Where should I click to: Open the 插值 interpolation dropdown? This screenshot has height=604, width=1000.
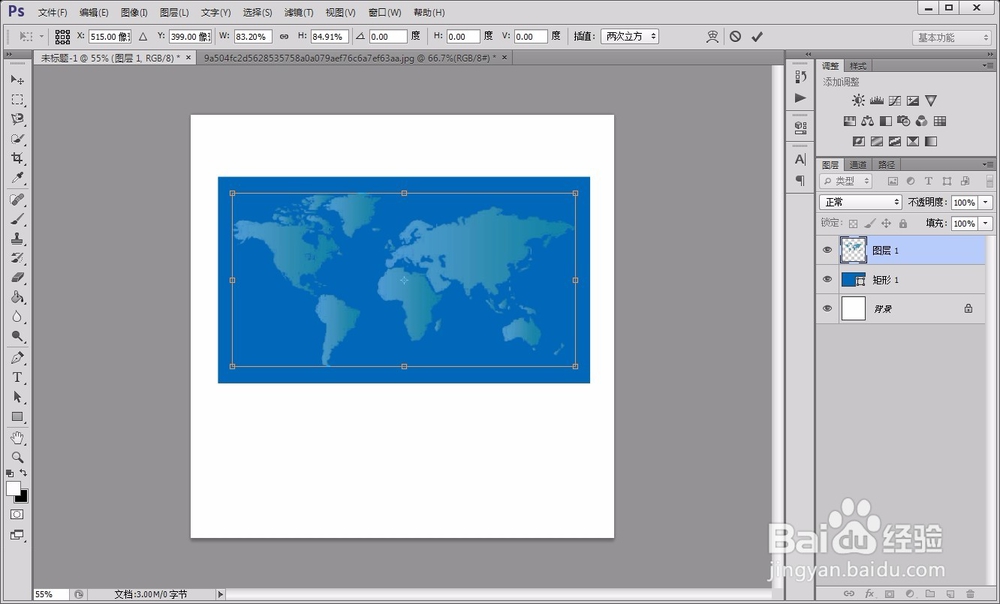point(630,37)
